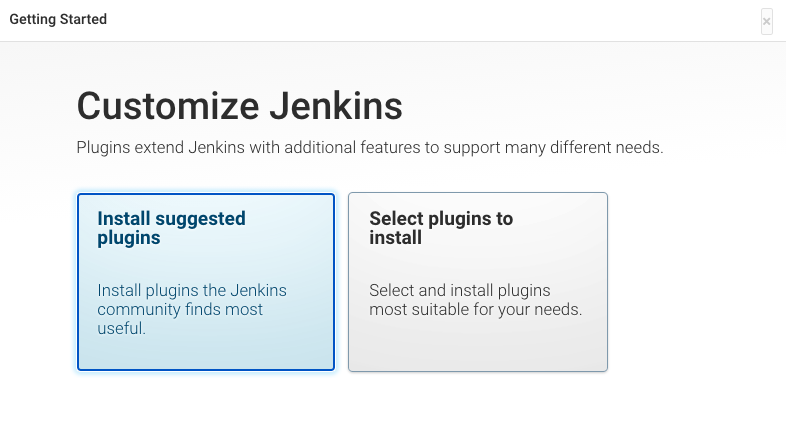Click "most suitable for your needs." text line
This screenshot has height=441, width=786.
click(x=475, y=310)
